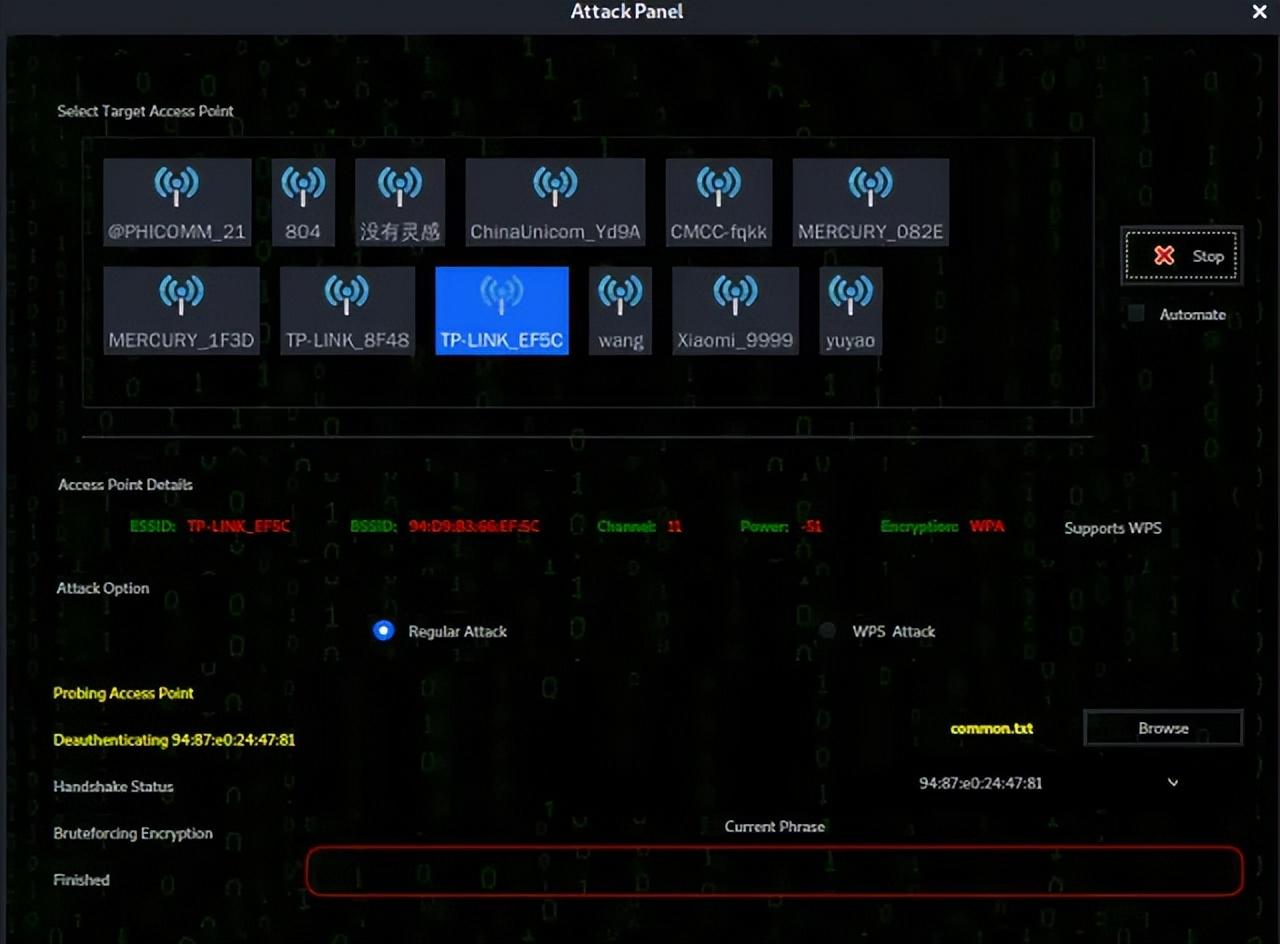Click the Encryption value WPA

click(986, 526)
